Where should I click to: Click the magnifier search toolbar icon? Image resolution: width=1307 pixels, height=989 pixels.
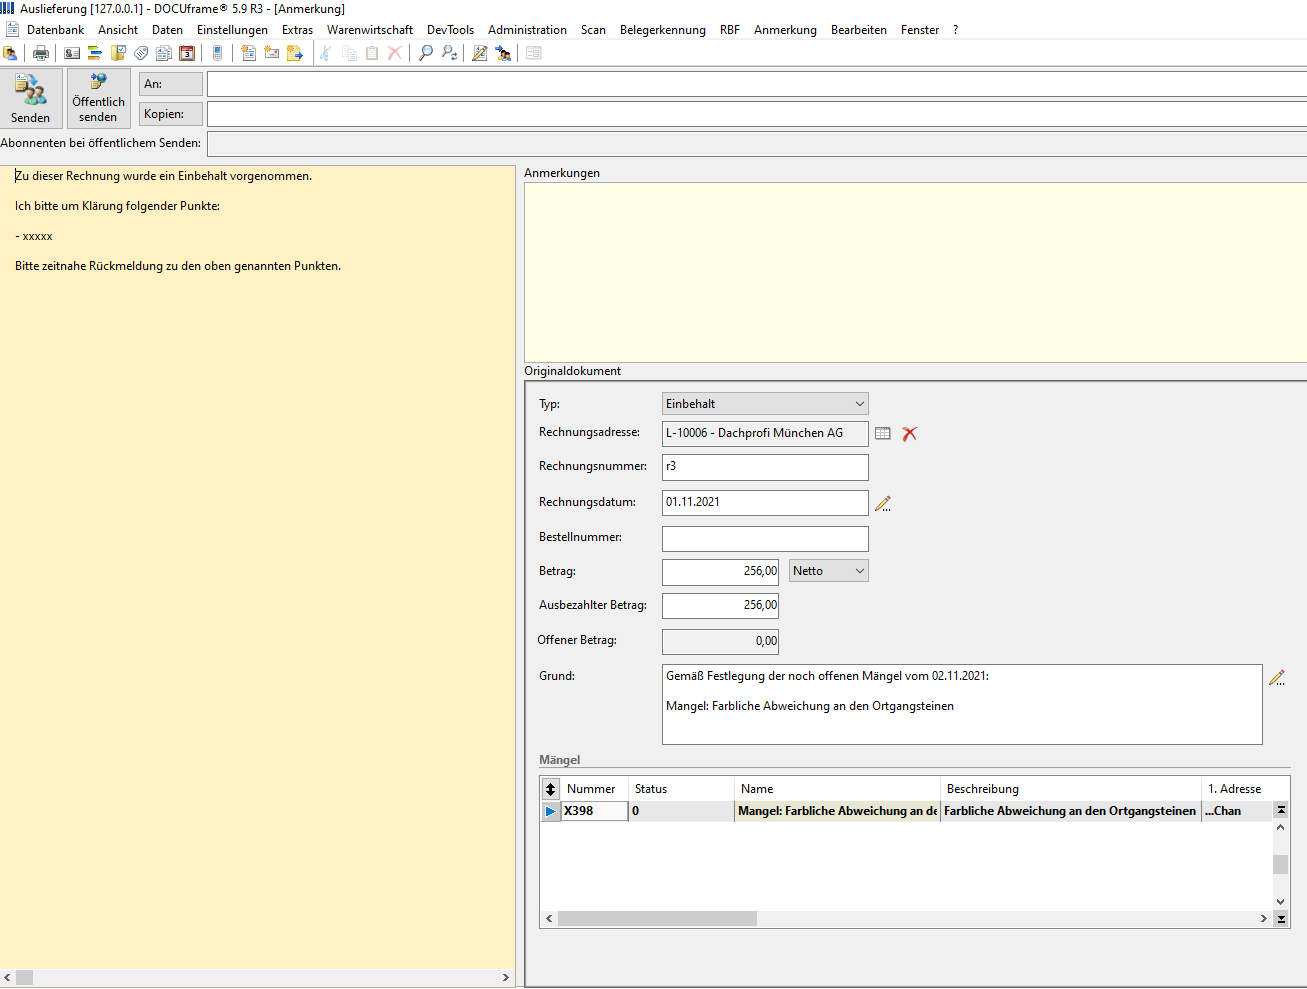click(426, 53)
